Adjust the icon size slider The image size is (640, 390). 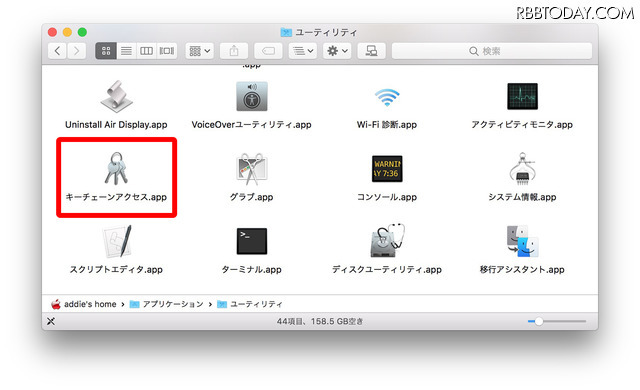(539, 321)
